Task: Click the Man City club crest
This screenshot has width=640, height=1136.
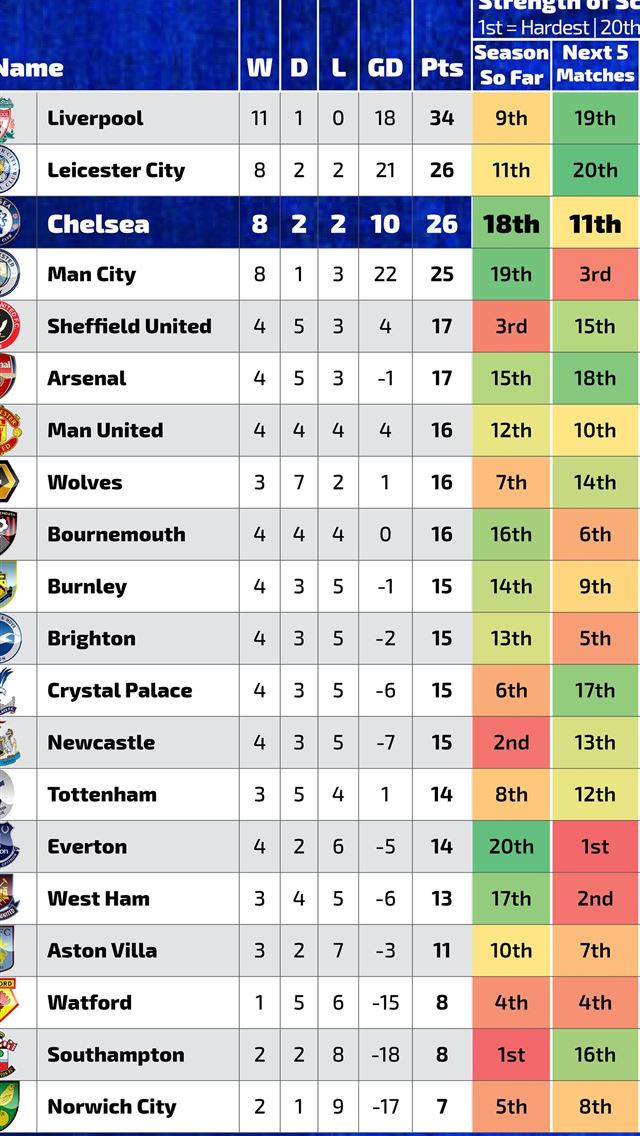Action: click(x=8, y=274)
